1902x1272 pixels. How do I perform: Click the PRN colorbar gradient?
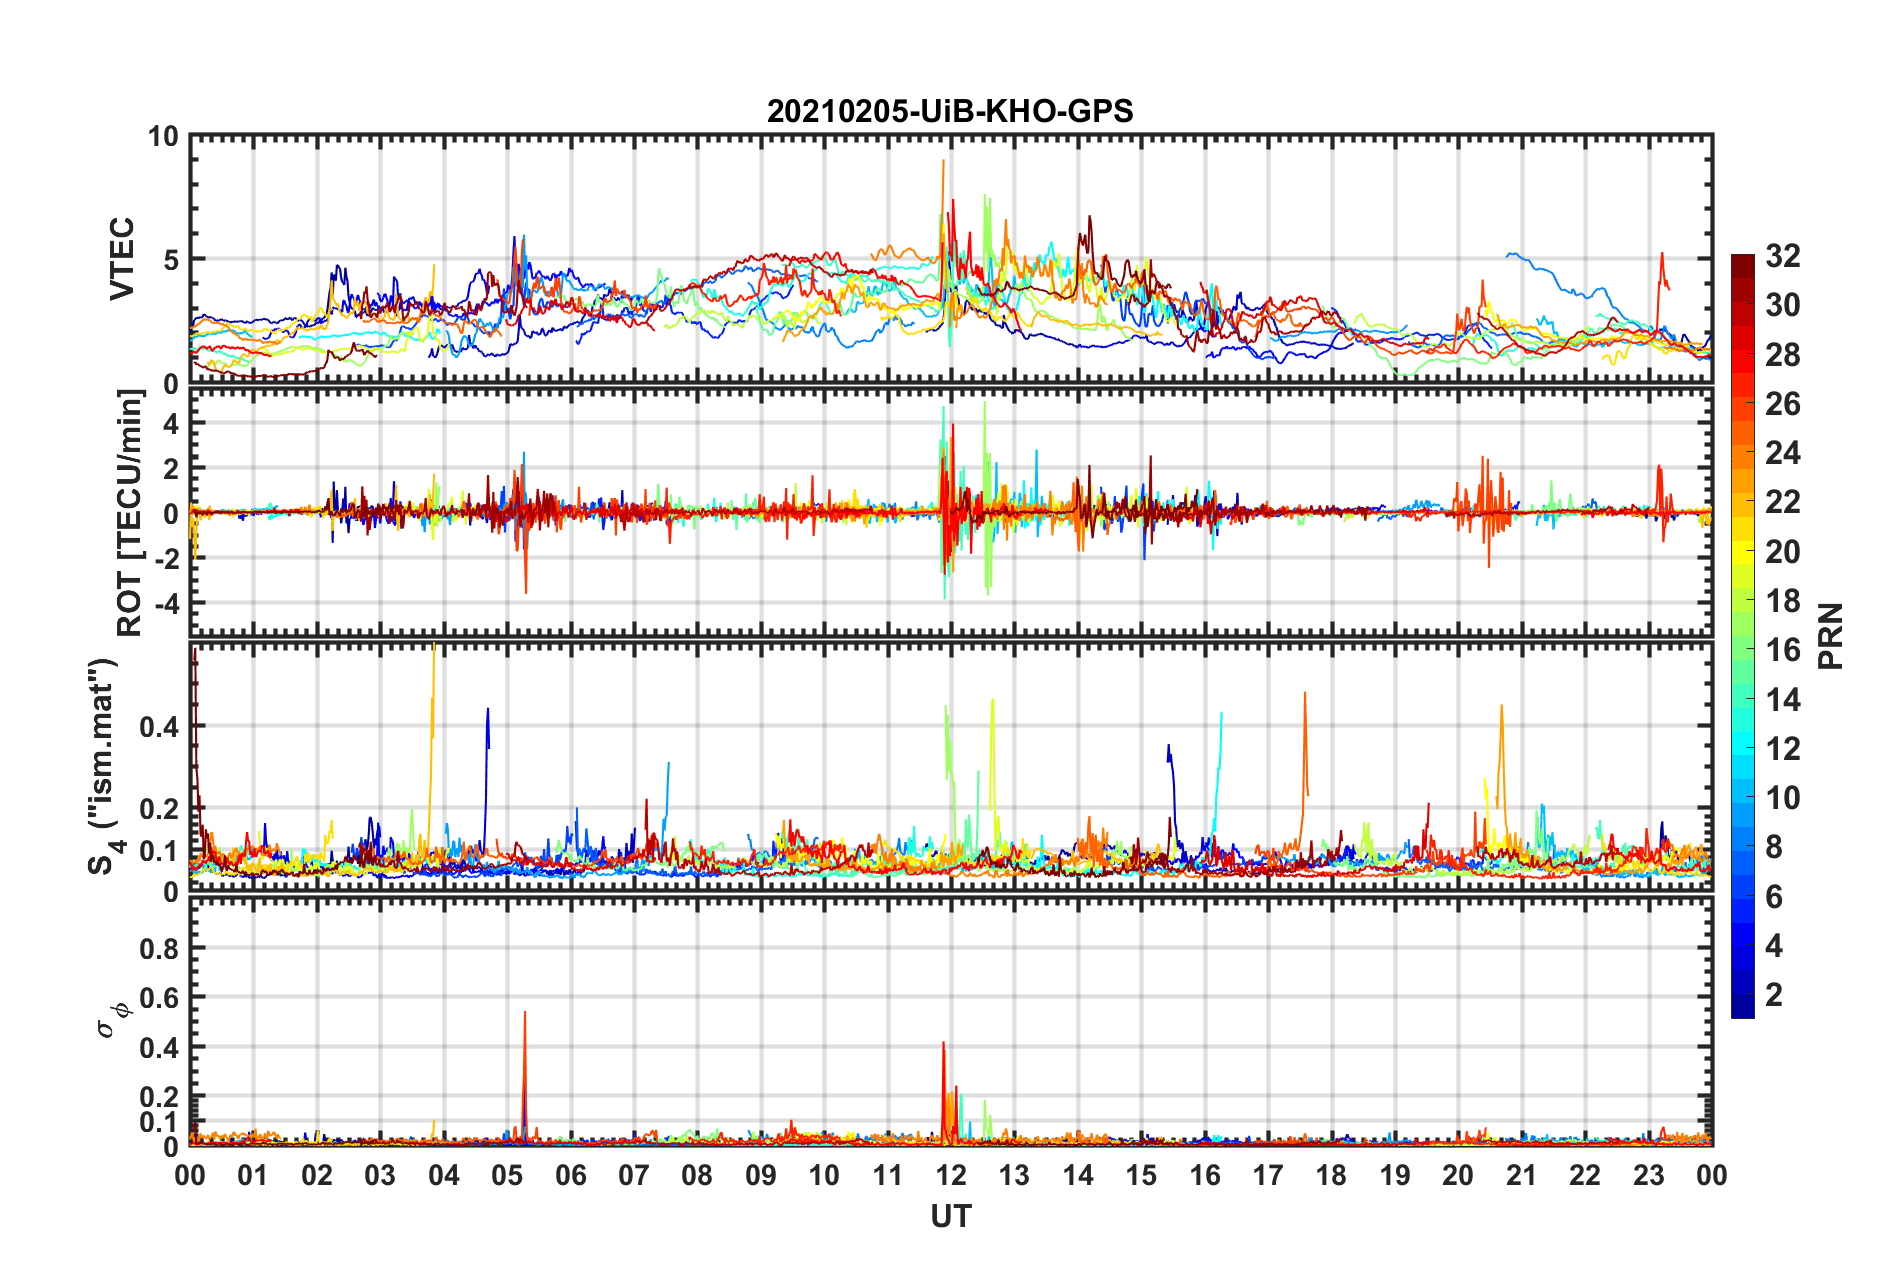[1743, 636]
